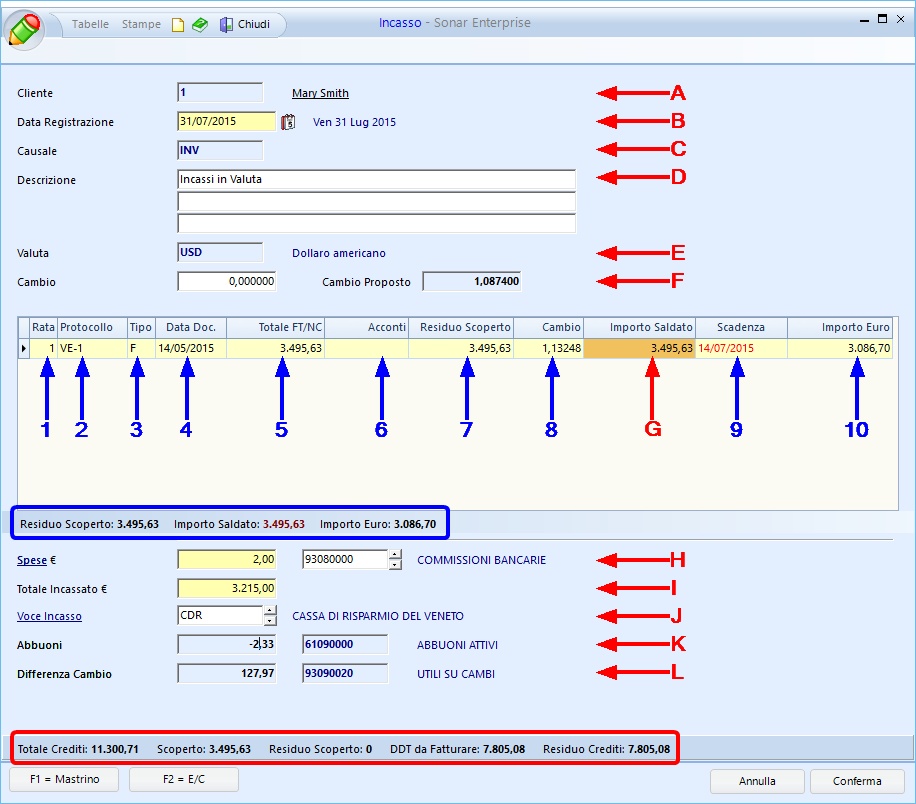The height and width of the screenshot is (804, 916).
Task: Click the Spese link label
Action: 31,560
